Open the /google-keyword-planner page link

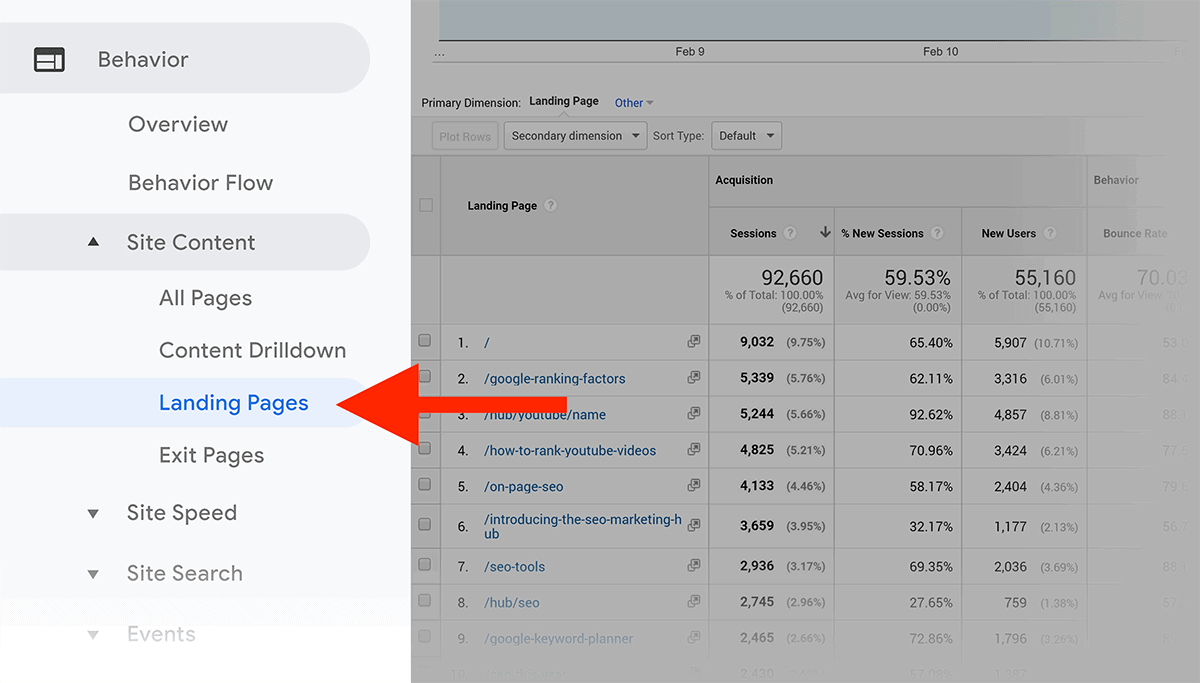tap(558, 639)
